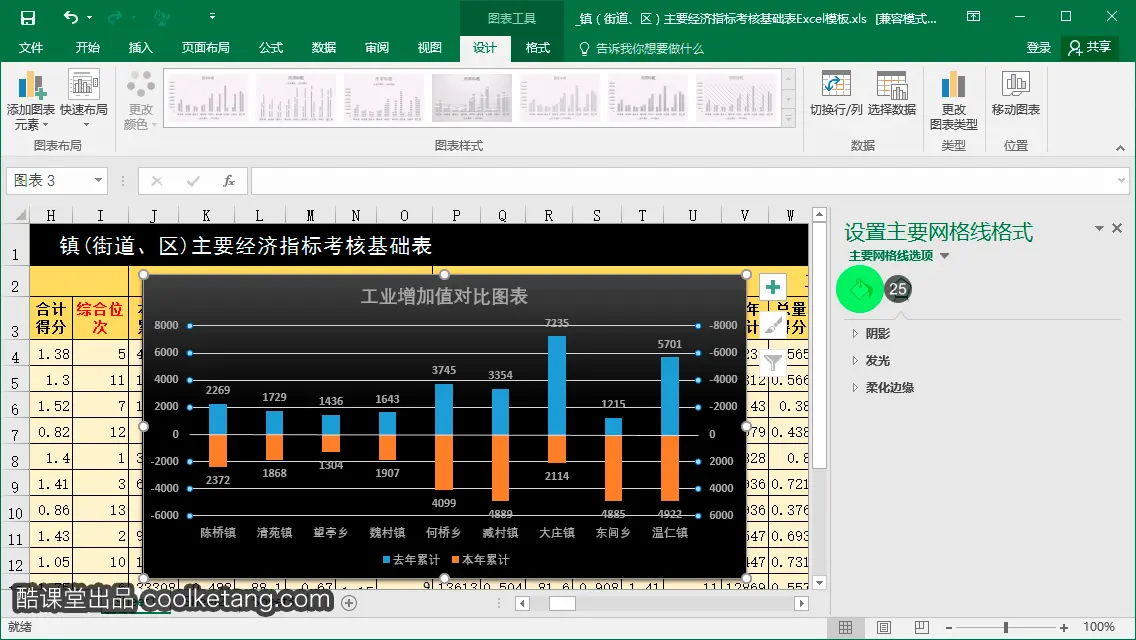Click the 移动图表 button
Screen dimensions: 1136x640
[1016, 94]
